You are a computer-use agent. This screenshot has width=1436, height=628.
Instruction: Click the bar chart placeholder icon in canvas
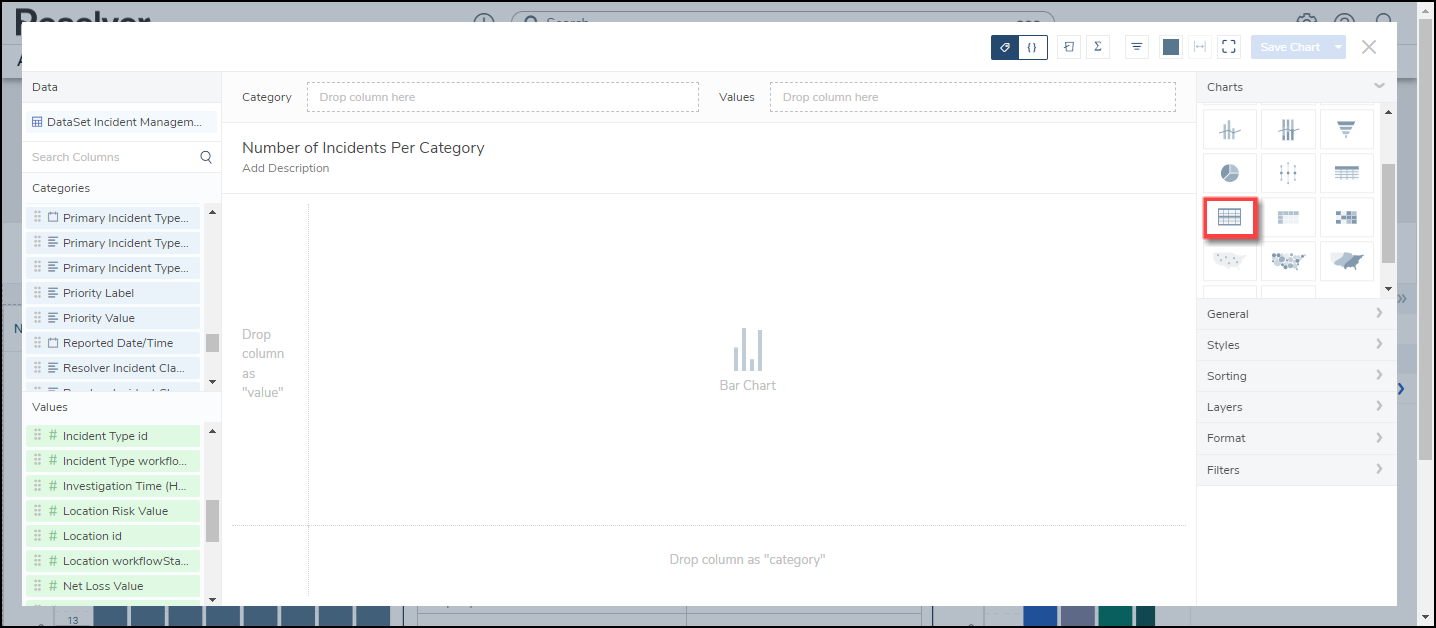click(x=747, y=349)
